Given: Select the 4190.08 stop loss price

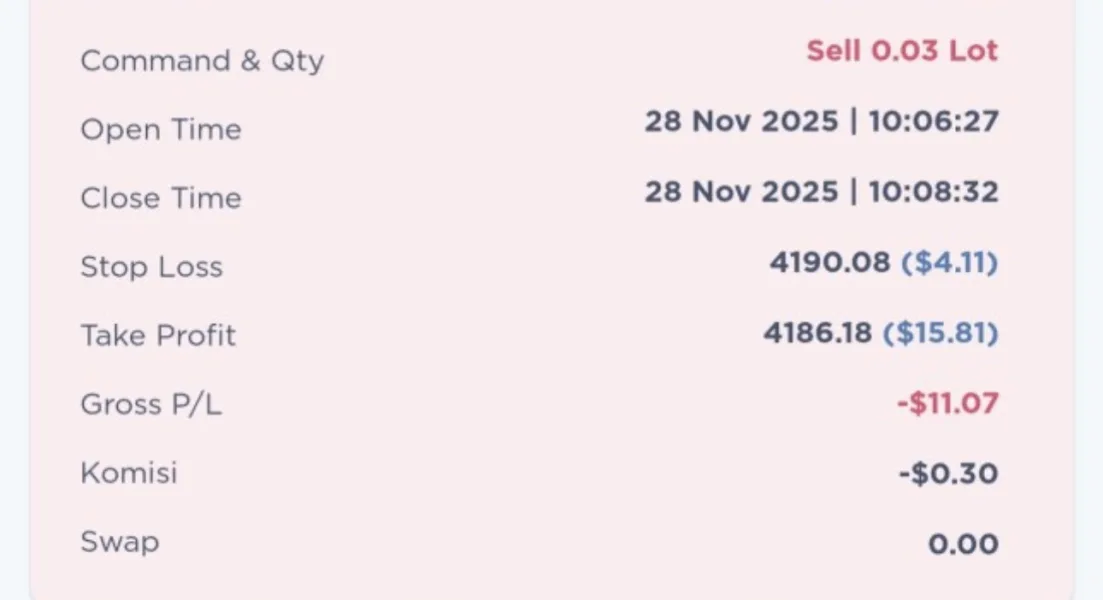Looking at the screenshot, I should (x=829, y=262).
